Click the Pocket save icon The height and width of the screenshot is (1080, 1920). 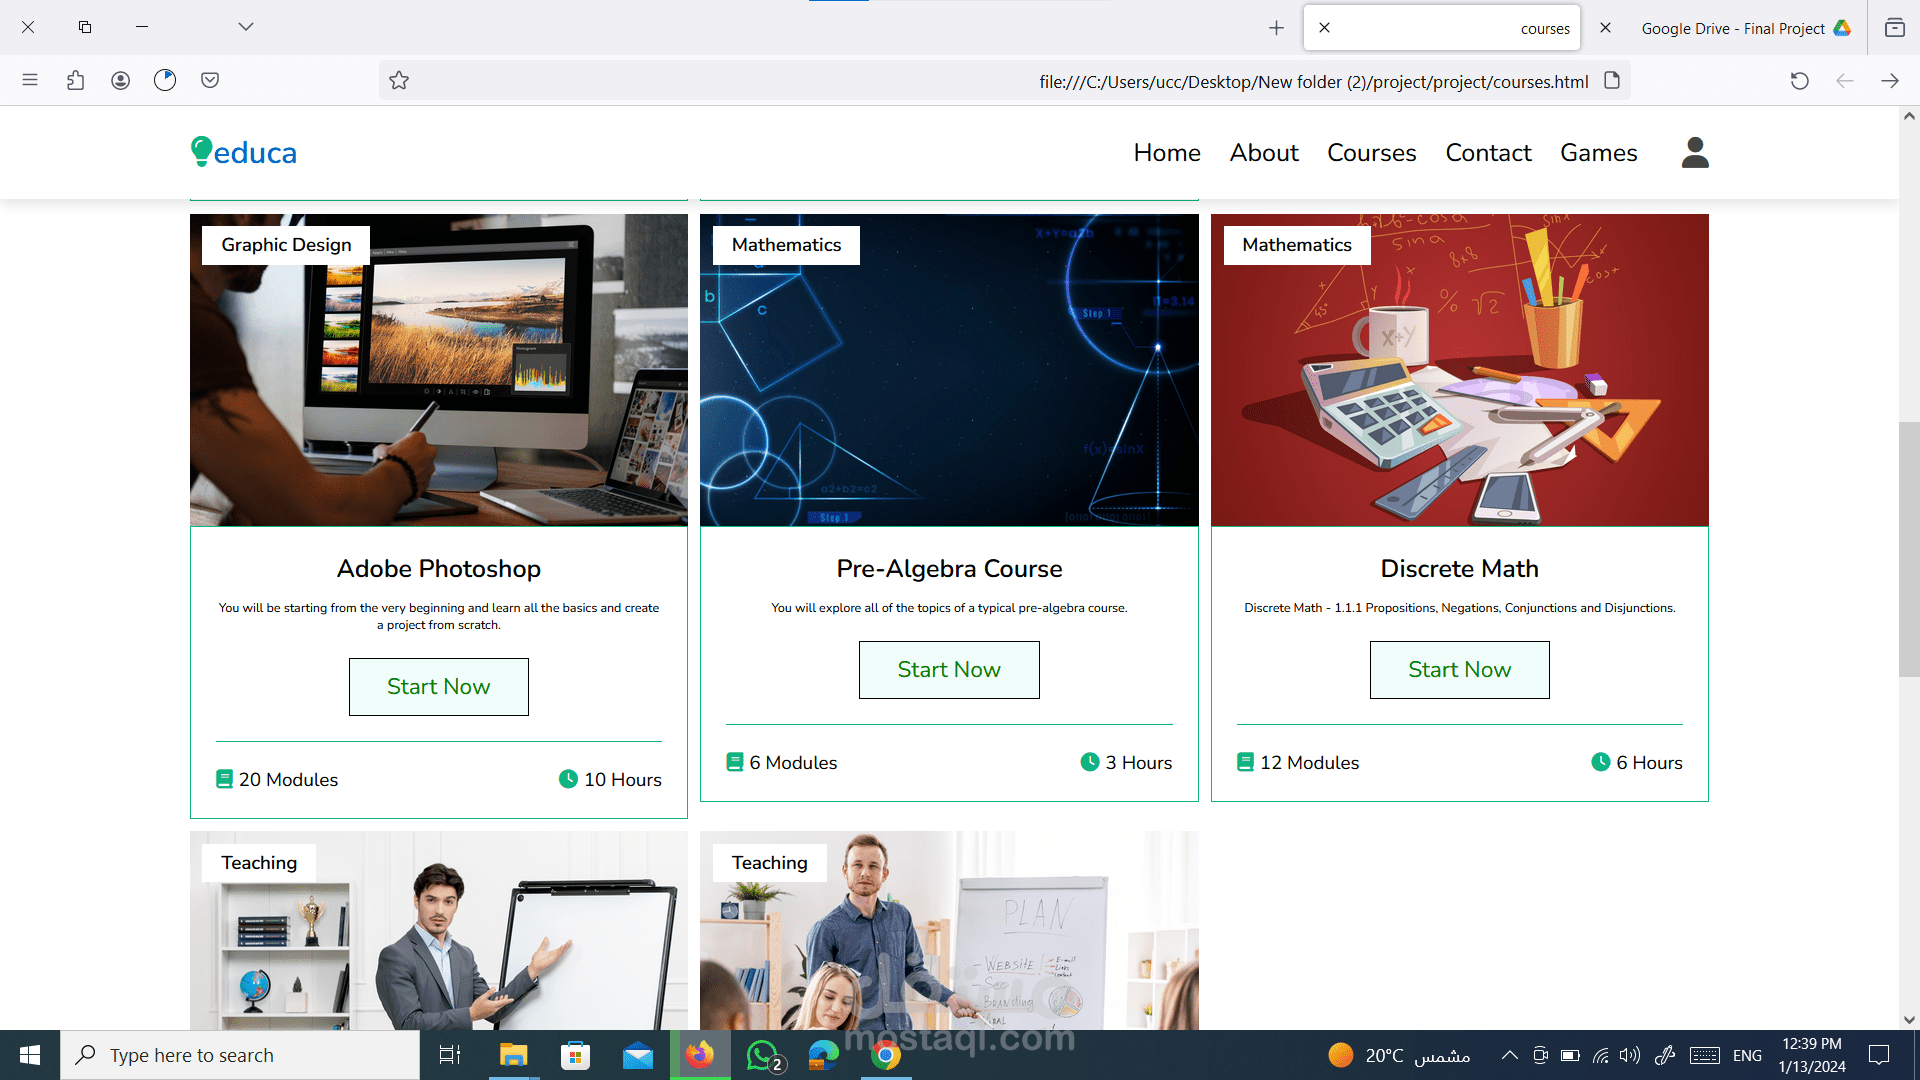[210, 81]
